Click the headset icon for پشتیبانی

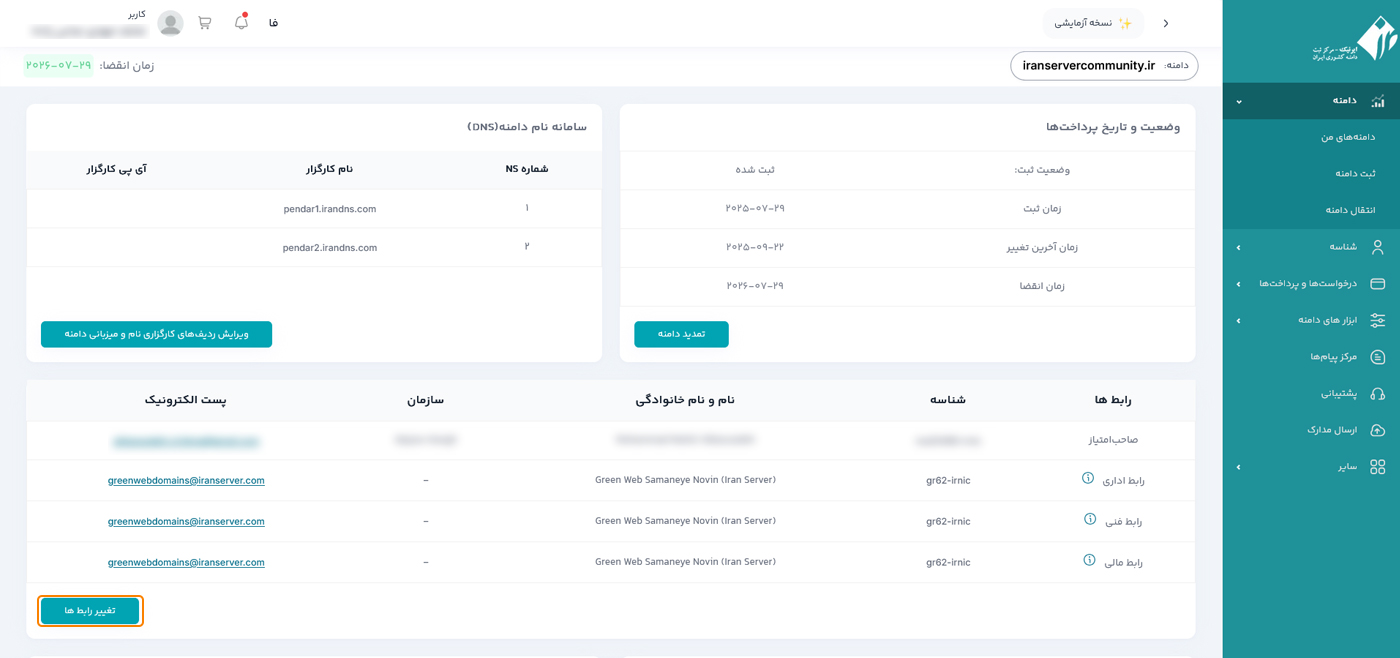click(1377, 394)
